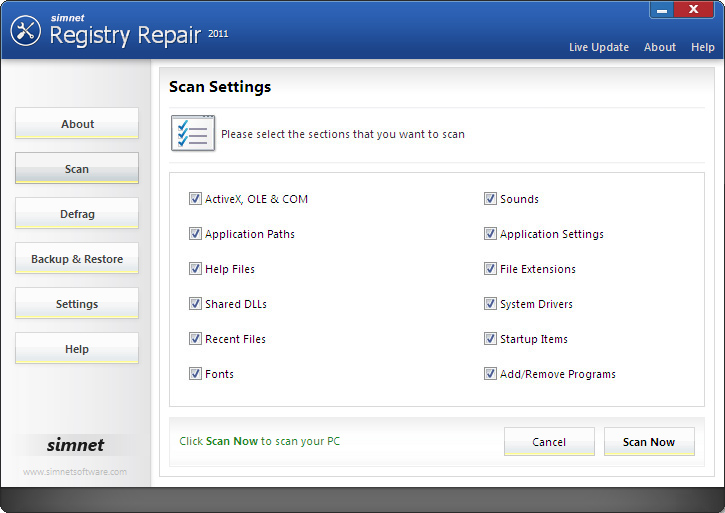Disable the Help Files scan option
The image size is (725, 513).
195,269
